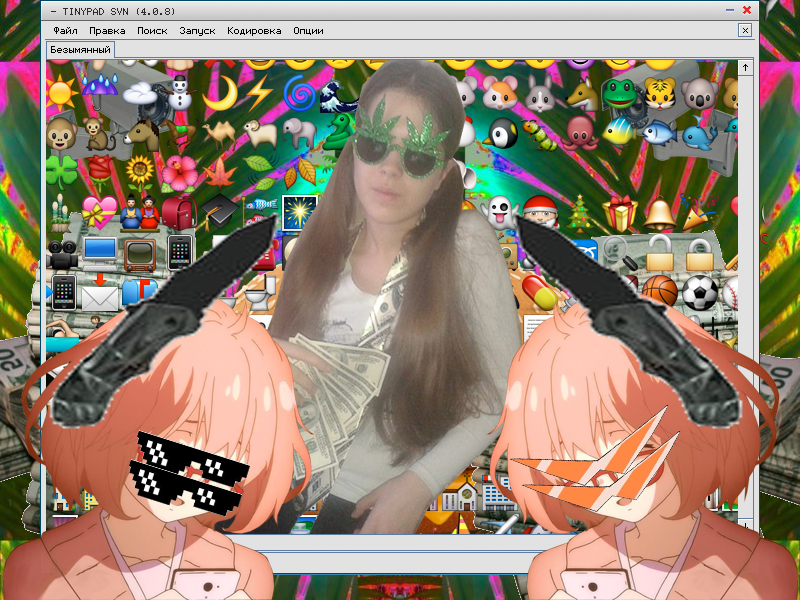Close the document with the menu-bar X button

click(x=745, y=31)
